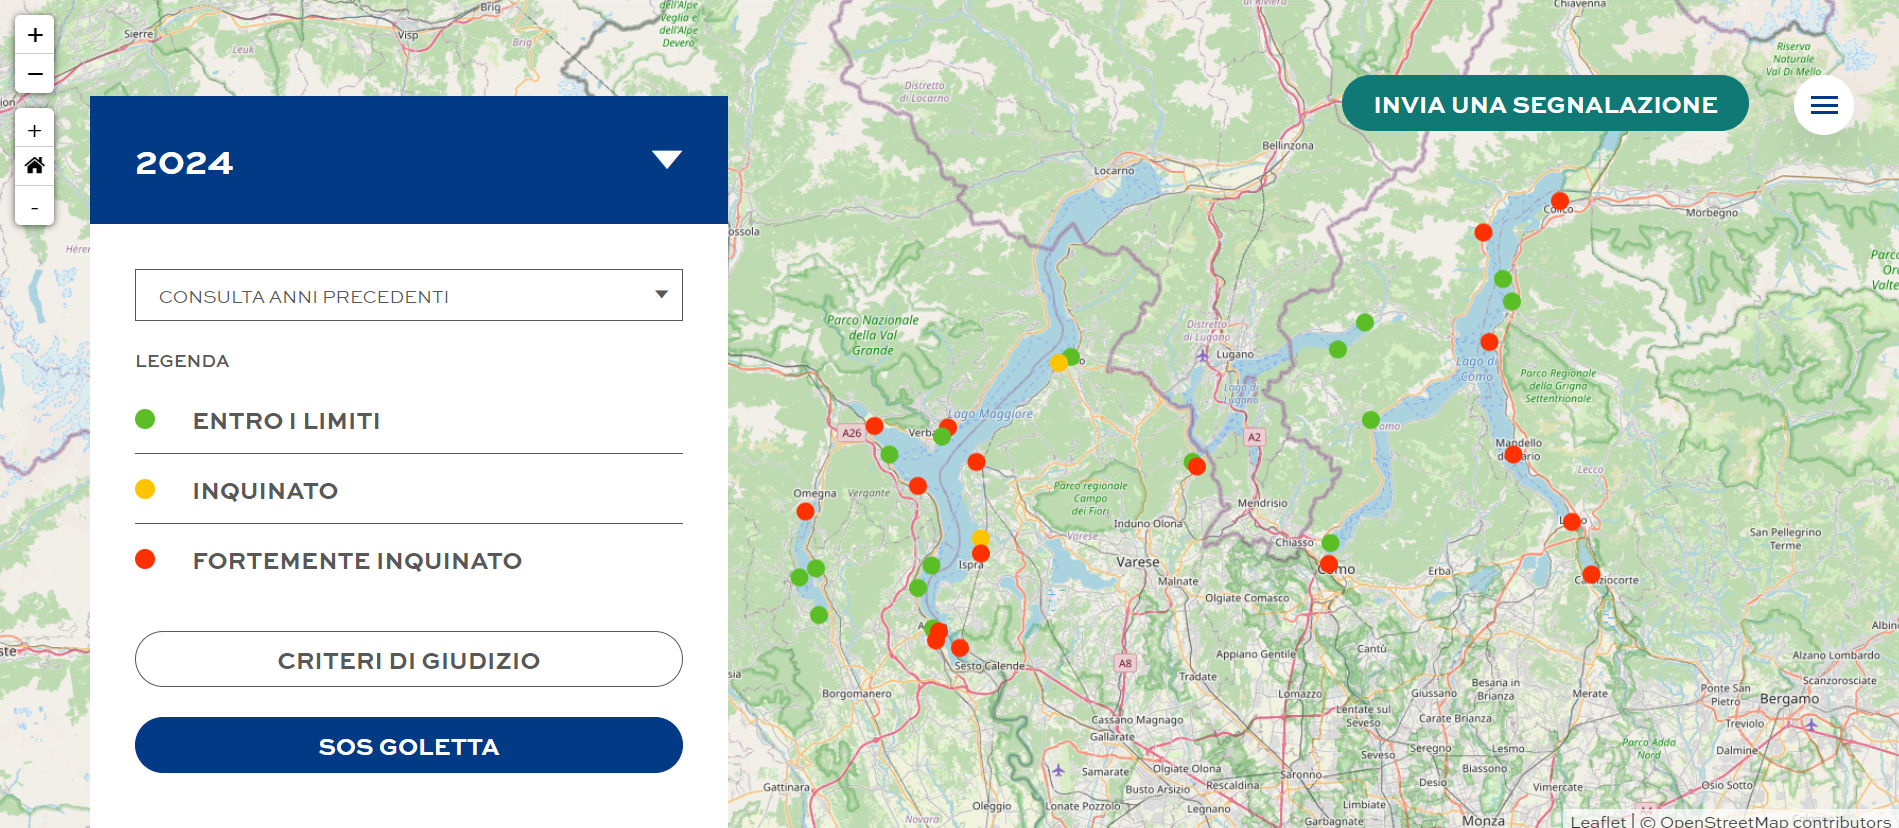Zoom in with the top plus button

(35, 35)
